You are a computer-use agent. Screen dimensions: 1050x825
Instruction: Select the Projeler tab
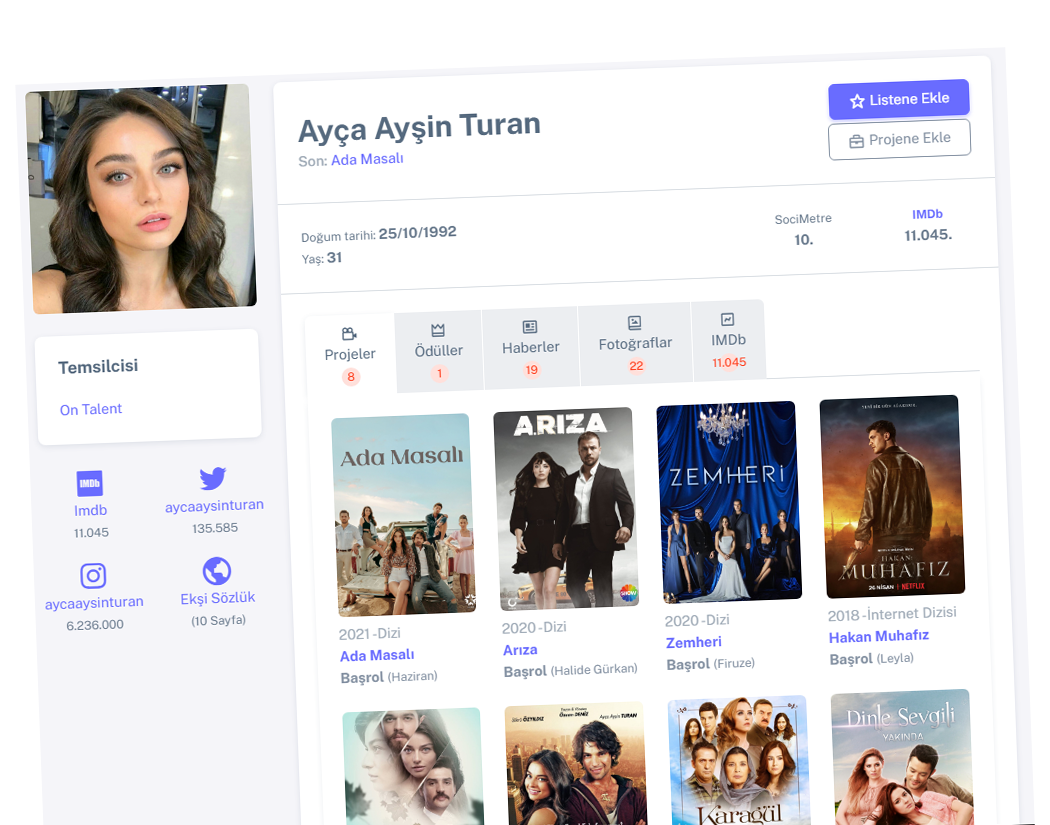point(350,353)
